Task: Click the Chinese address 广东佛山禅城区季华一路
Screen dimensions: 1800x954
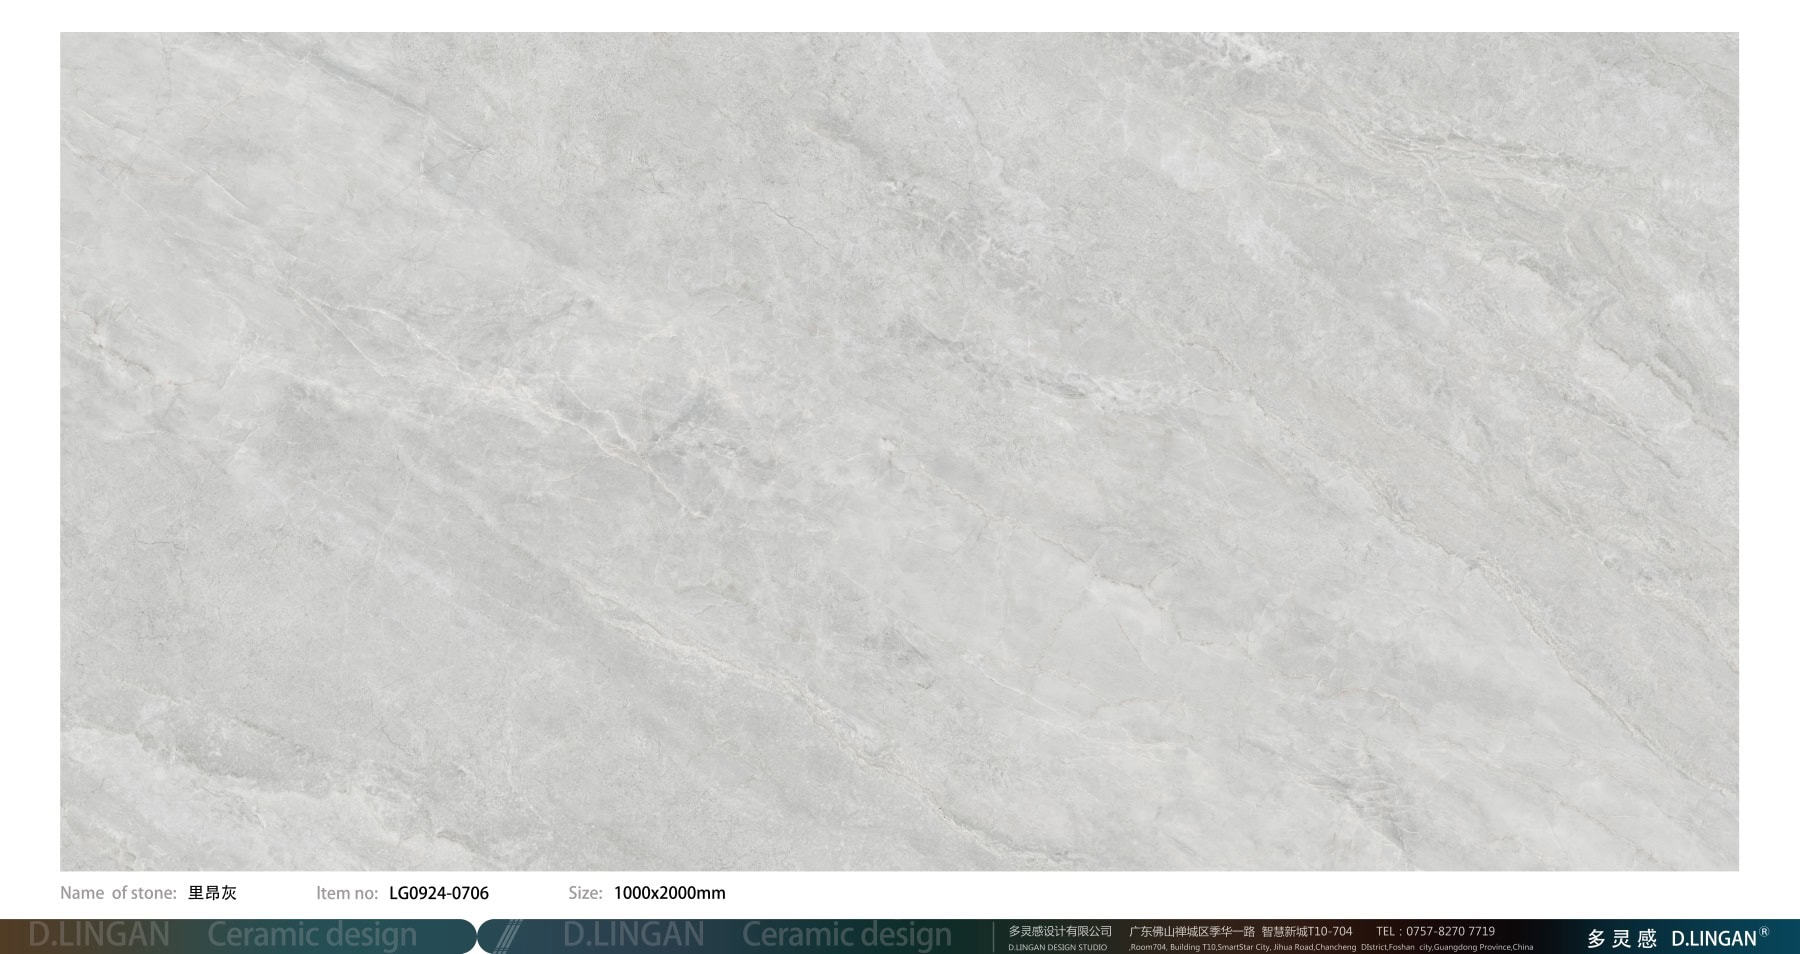Action: [1191, 931]
